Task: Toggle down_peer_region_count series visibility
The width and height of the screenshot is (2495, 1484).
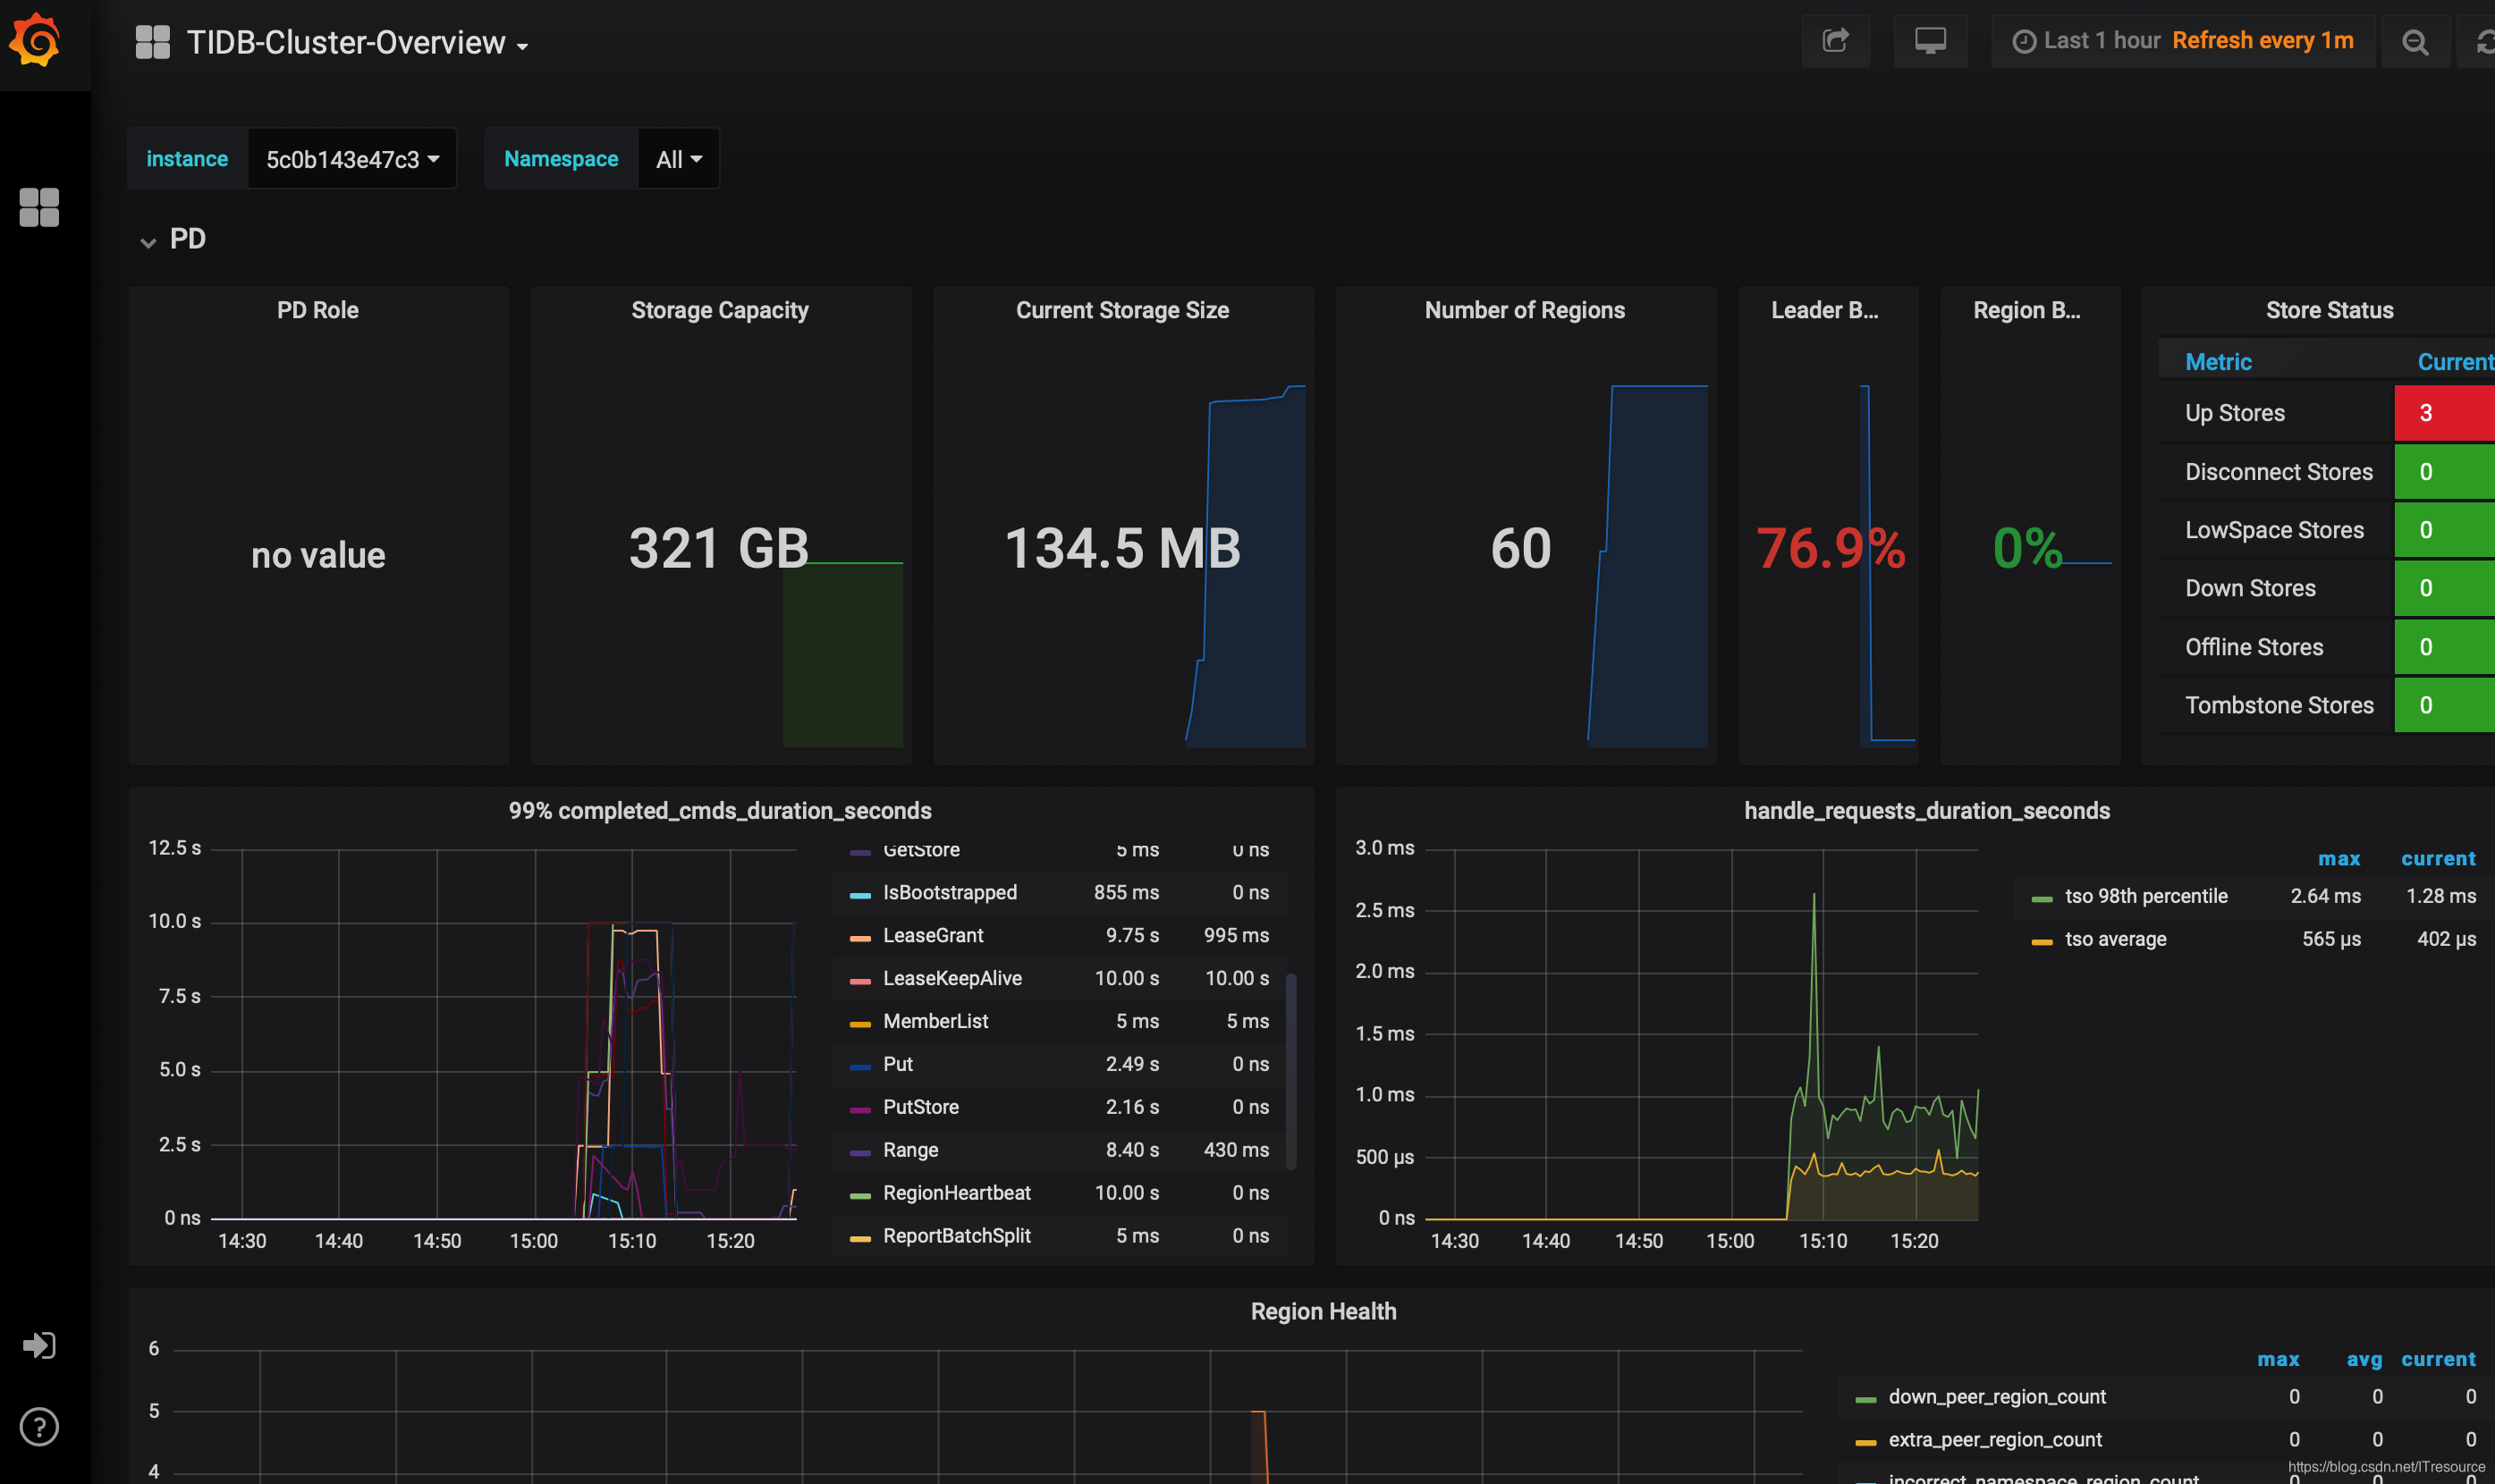Action: [1996, 1396]
